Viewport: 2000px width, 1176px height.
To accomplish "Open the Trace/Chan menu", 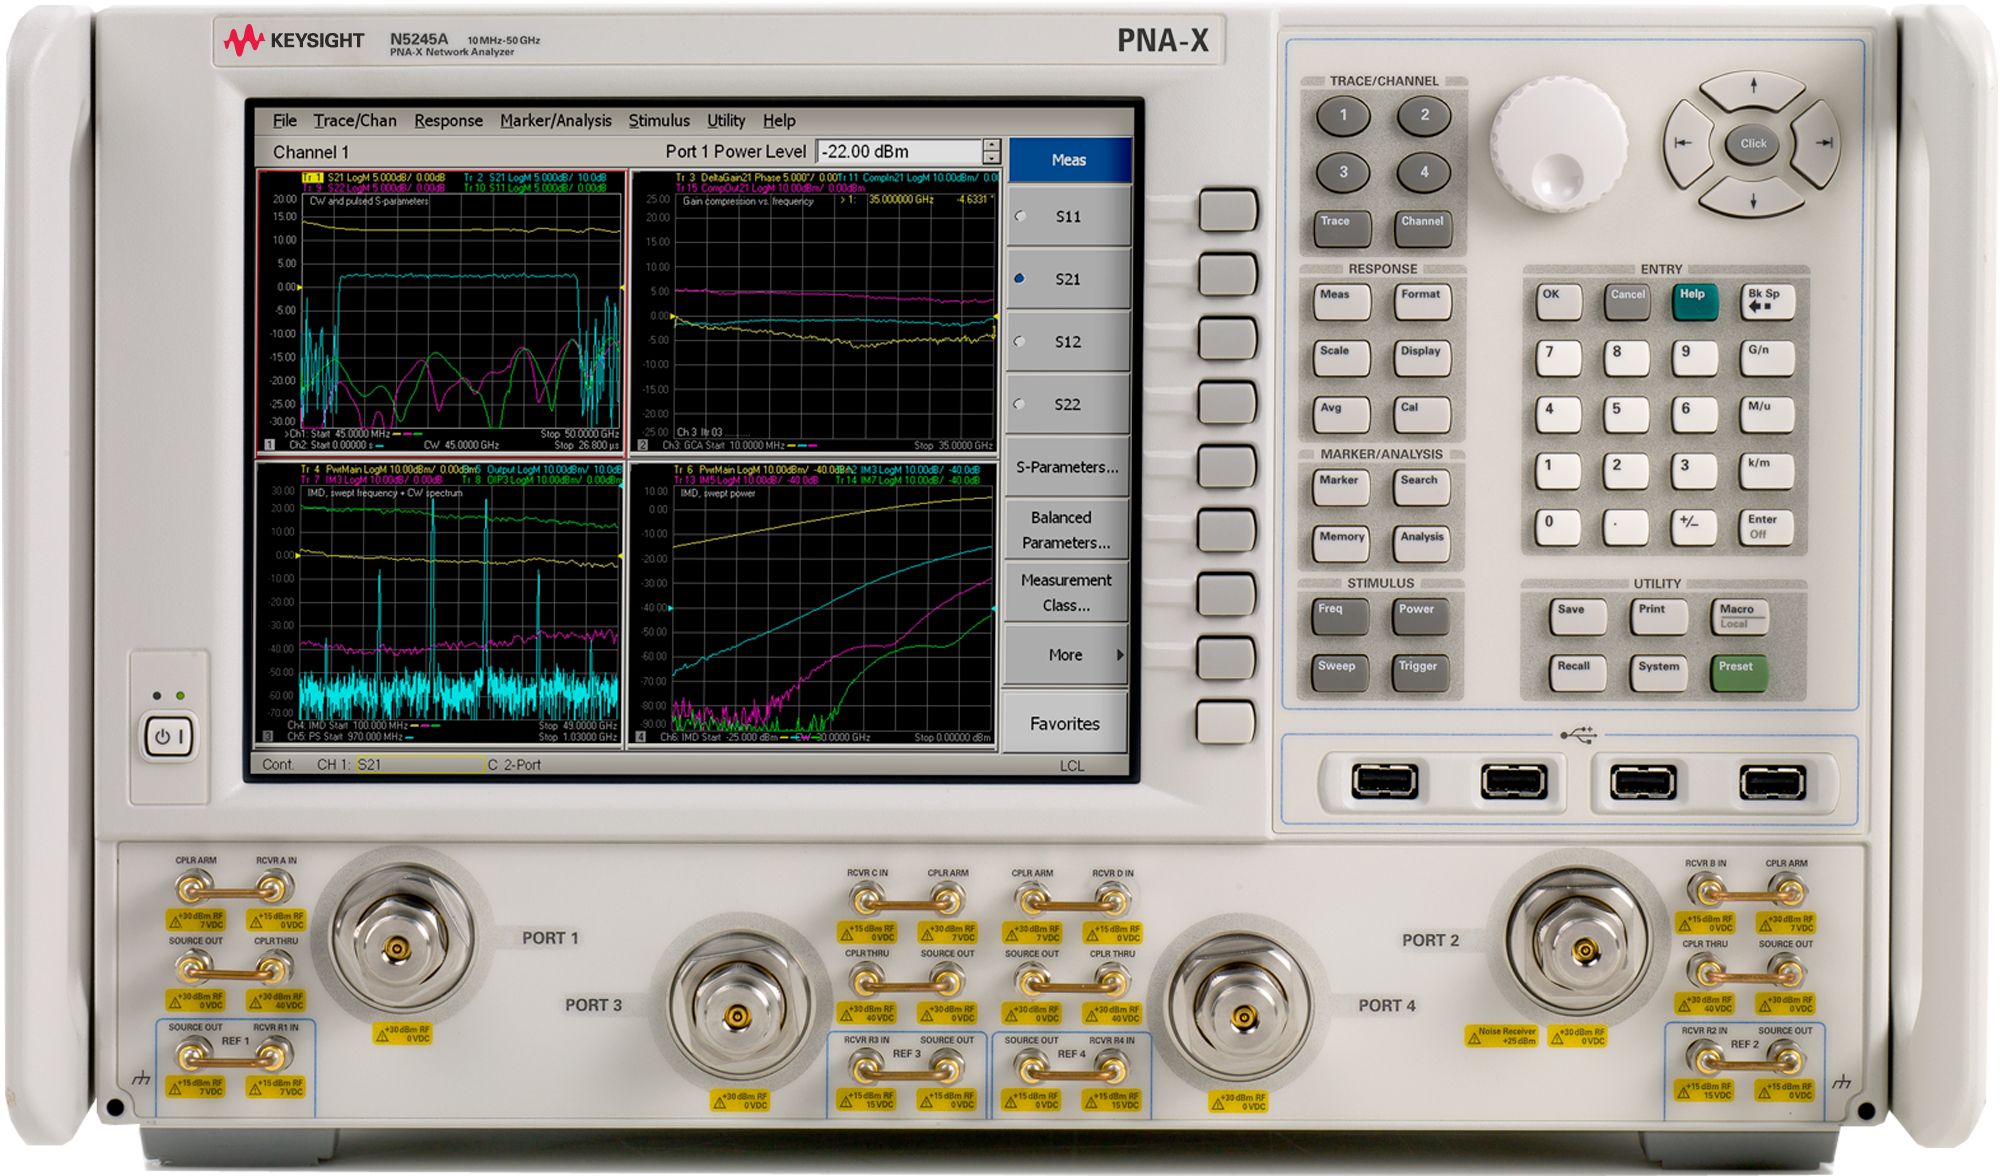I will (x=355, y=121).
